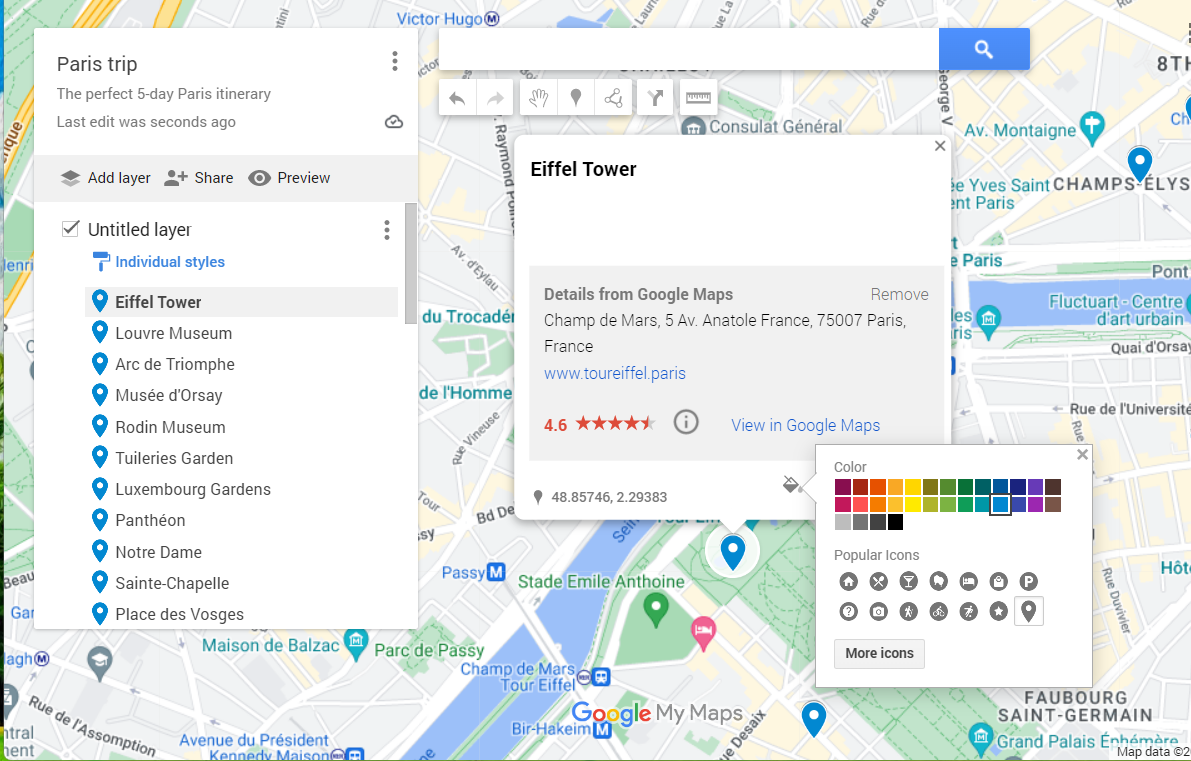Select the hand pan tool
Image resolution: width=1191 pixels, height=761 pixels.
[x=538, y=96]
